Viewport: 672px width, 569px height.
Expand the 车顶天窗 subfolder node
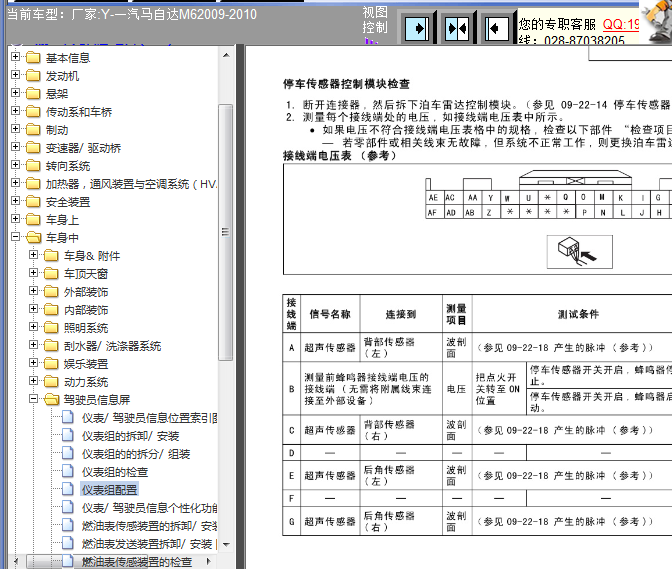pos(33,273)
